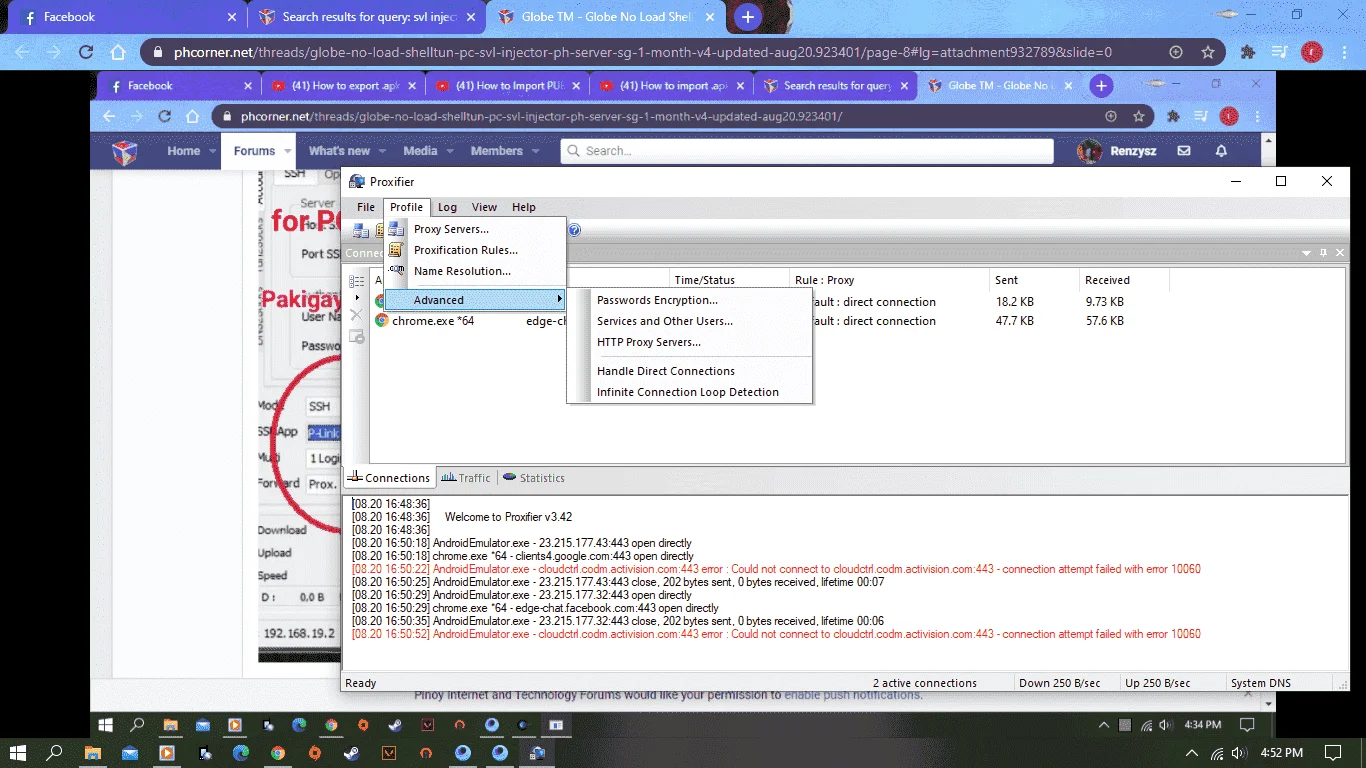
Task: Open the outer Chrome three-dot menu
Action: [1344, 52]
